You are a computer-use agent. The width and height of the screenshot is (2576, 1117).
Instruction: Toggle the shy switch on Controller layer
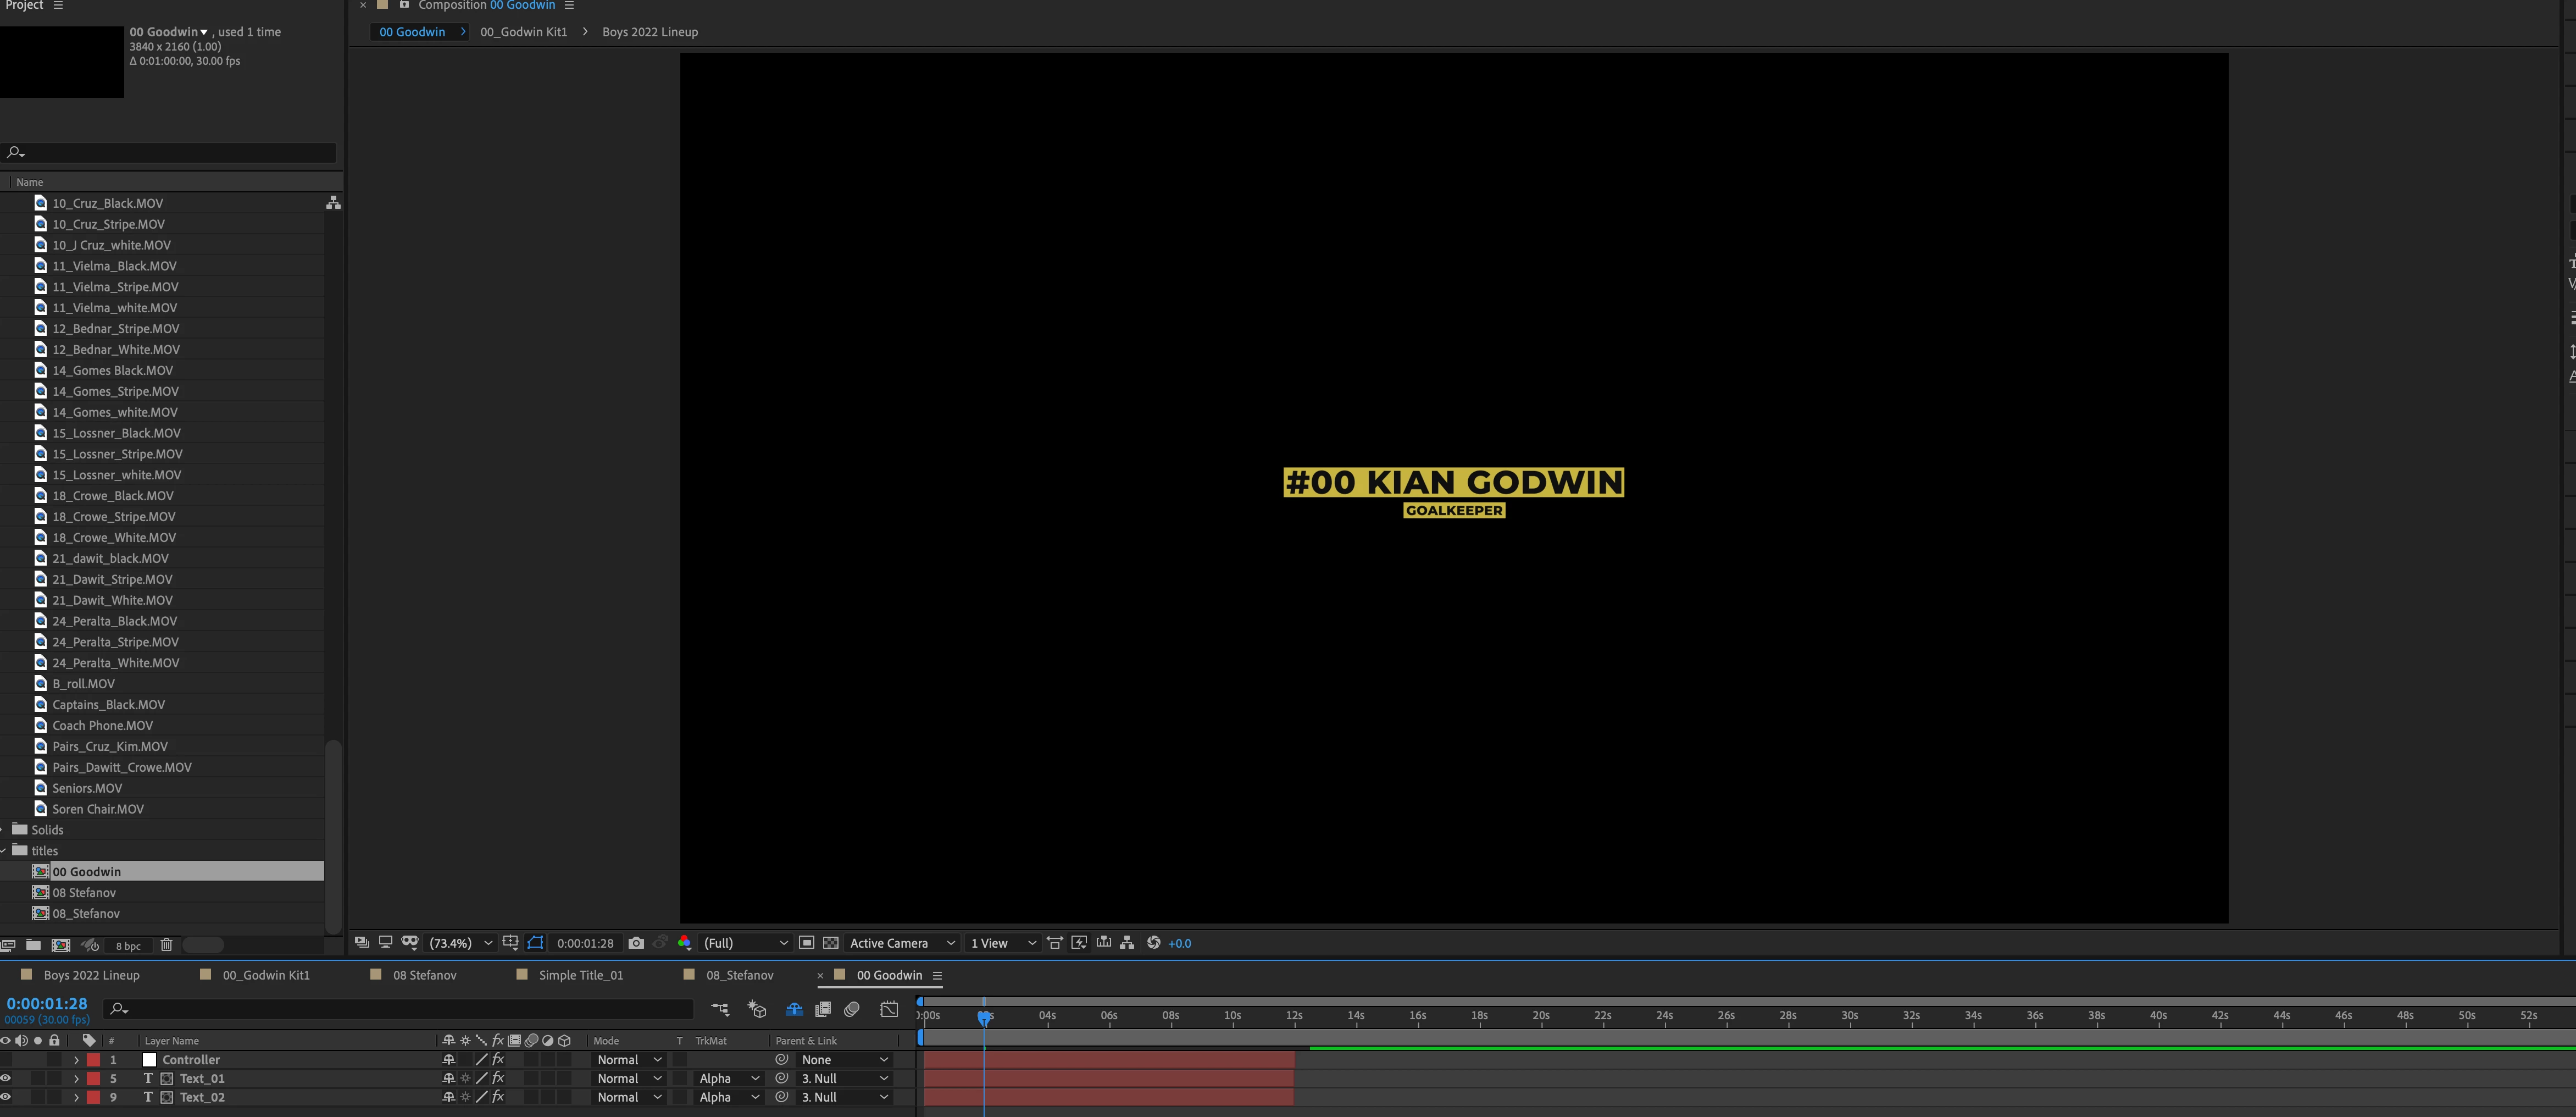click(x=449, y=1060)
